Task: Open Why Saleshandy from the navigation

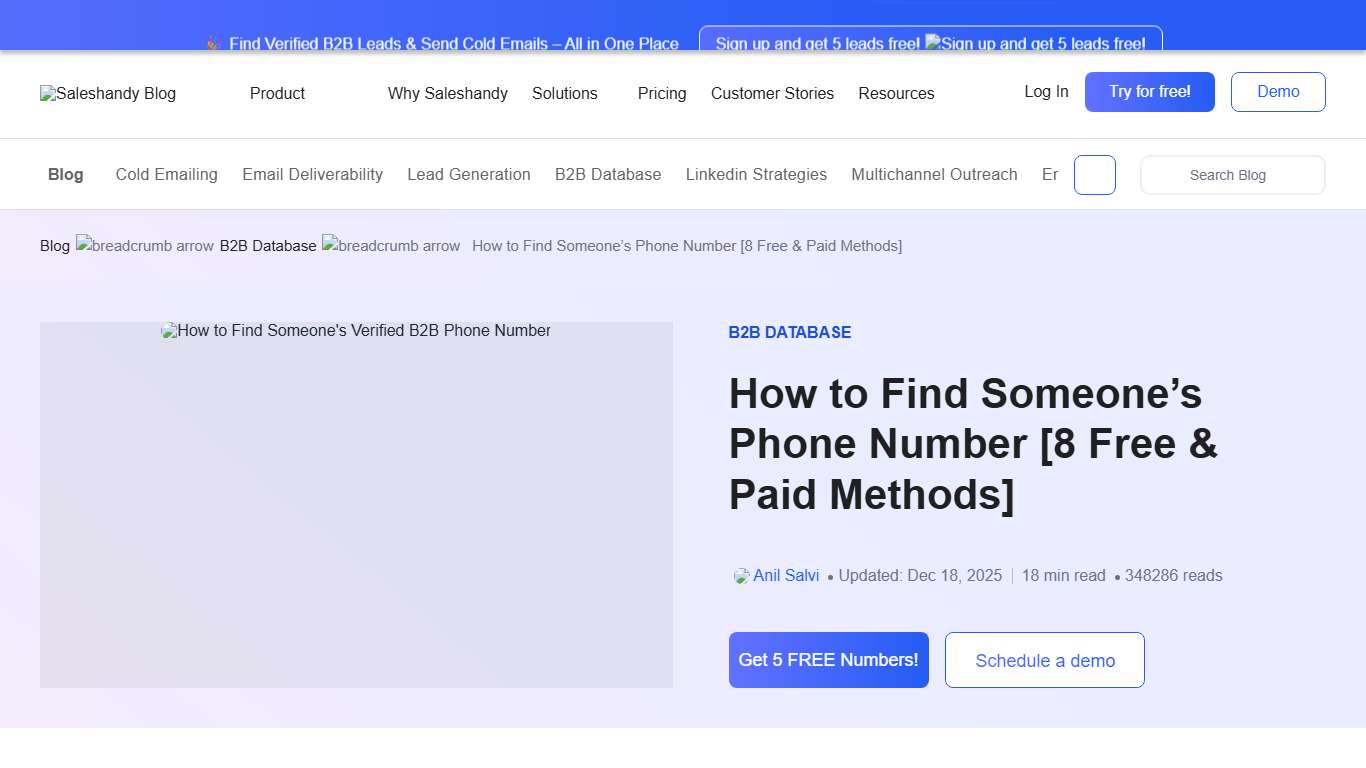Action: (447, 93)
